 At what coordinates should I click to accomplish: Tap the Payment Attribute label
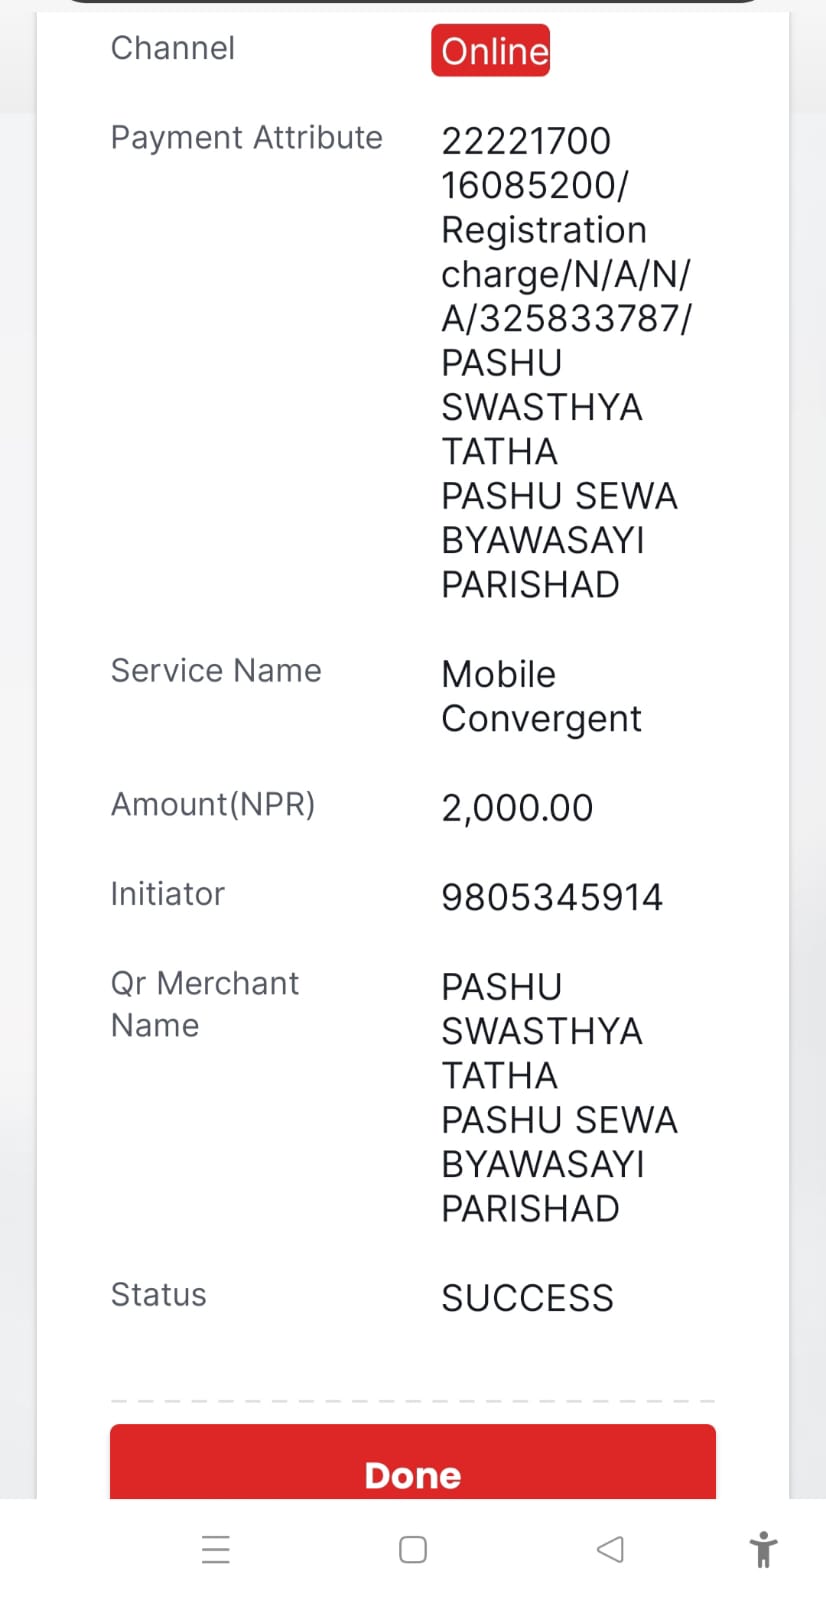pos(246,137)
